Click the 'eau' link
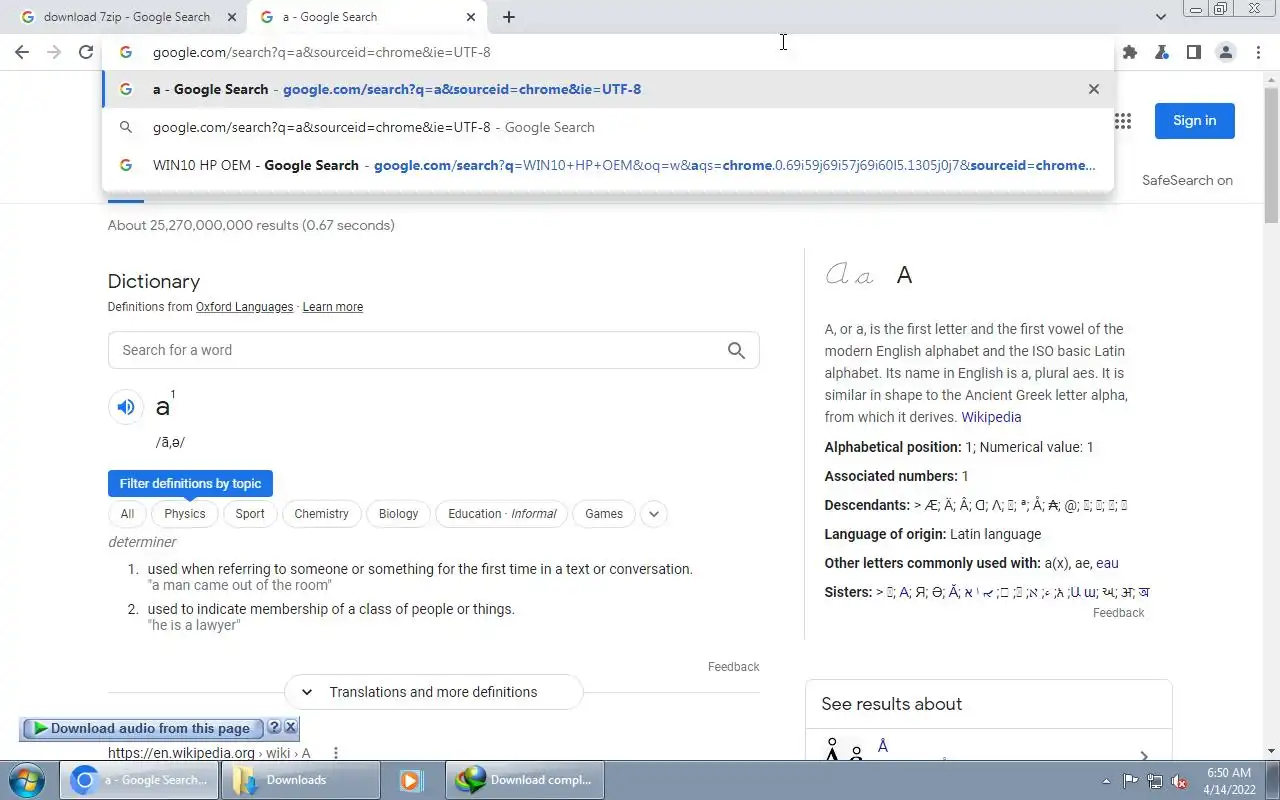 point(1107,563)
